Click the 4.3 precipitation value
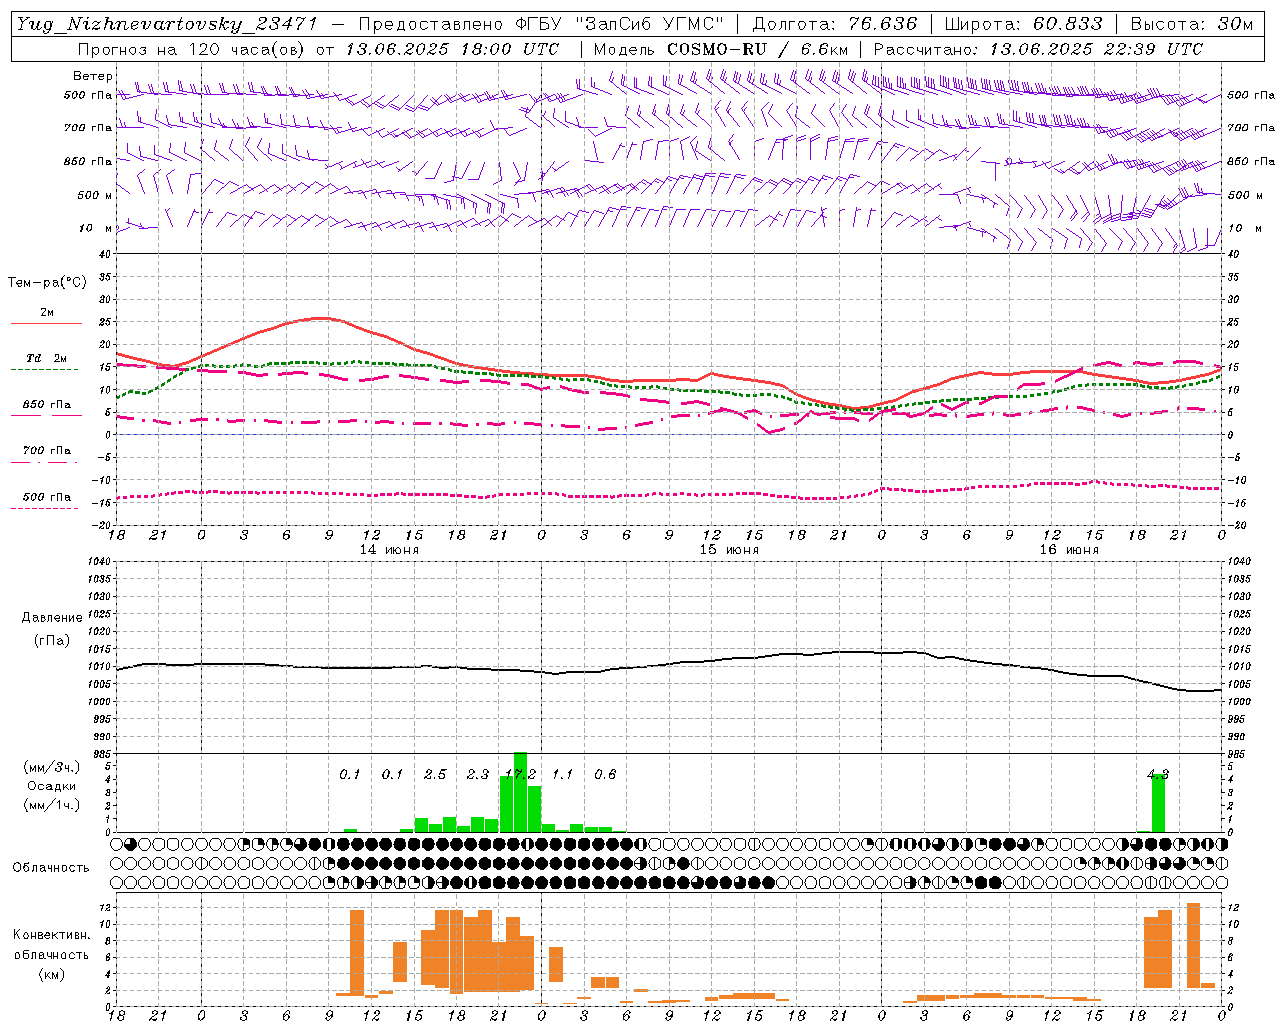 [x=1158, y=774]
